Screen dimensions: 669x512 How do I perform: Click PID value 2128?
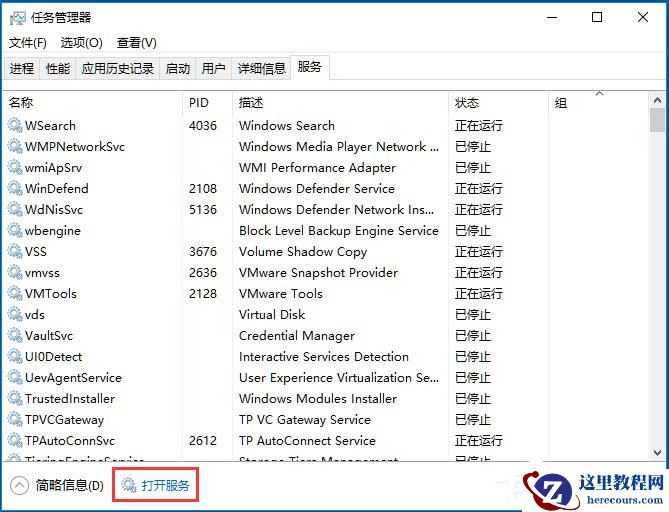point(203,294)
